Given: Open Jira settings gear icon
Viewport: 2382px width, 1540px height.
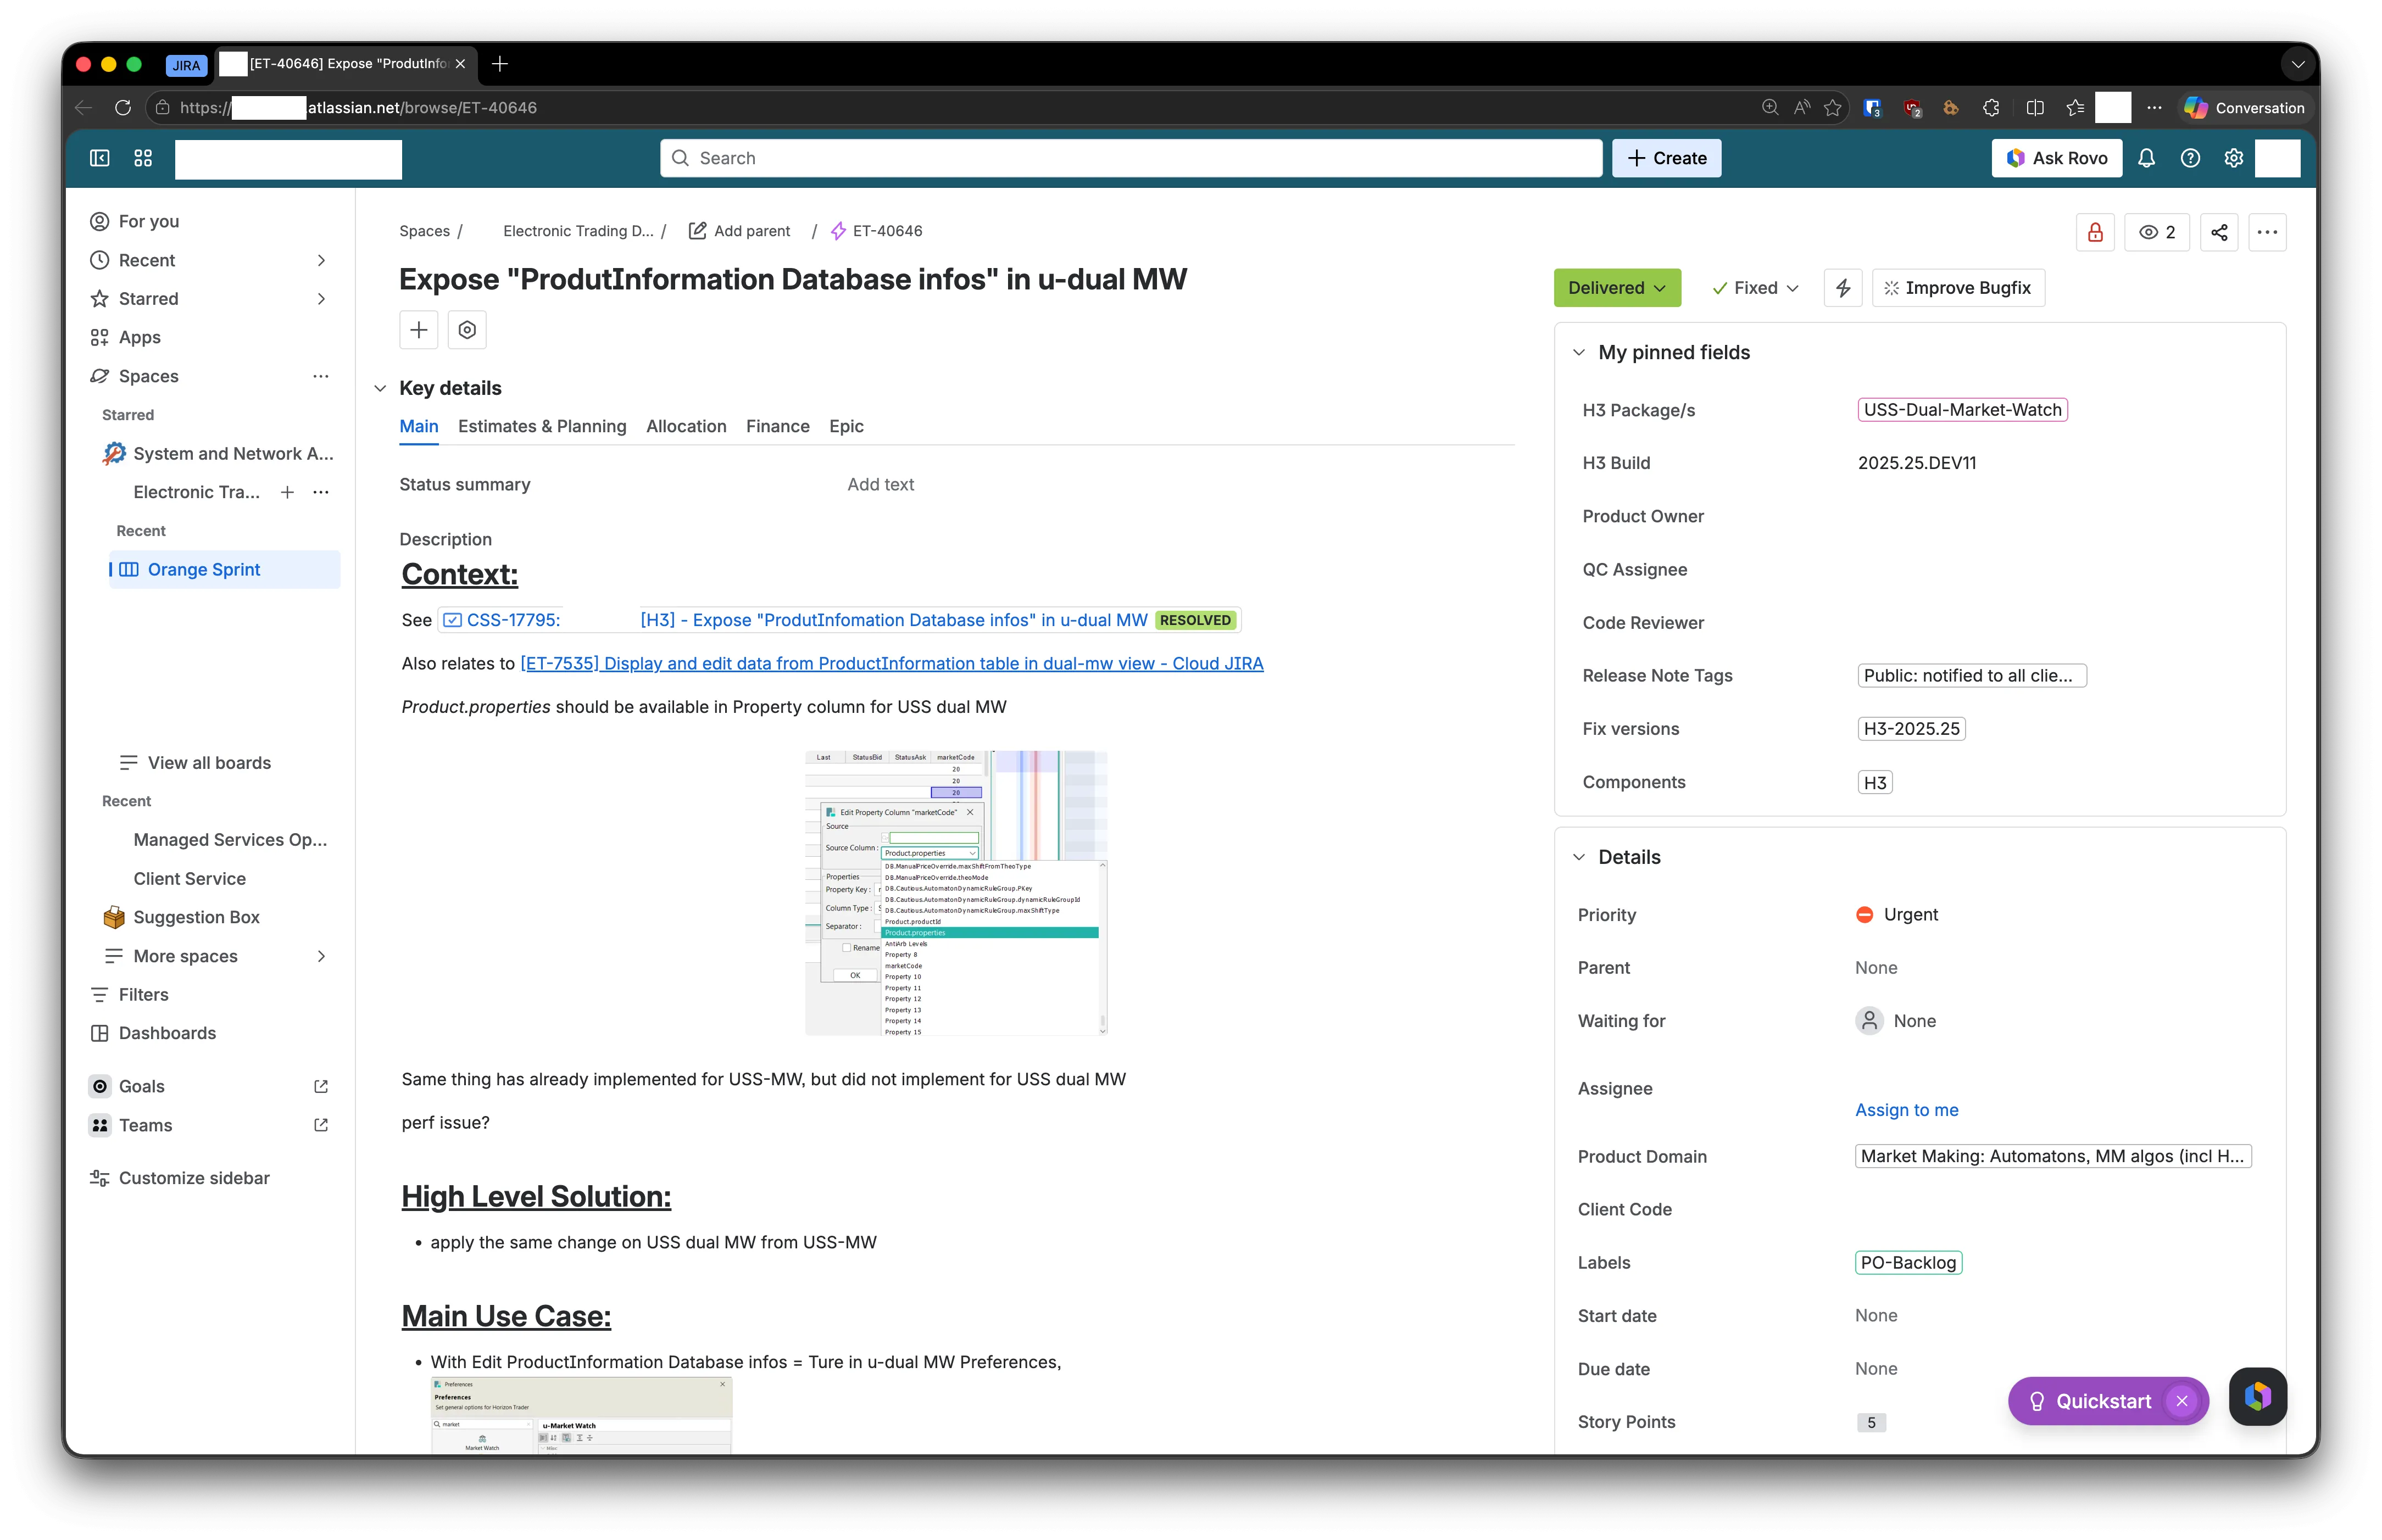Looking at the screenshot, I should [2234, 158].
